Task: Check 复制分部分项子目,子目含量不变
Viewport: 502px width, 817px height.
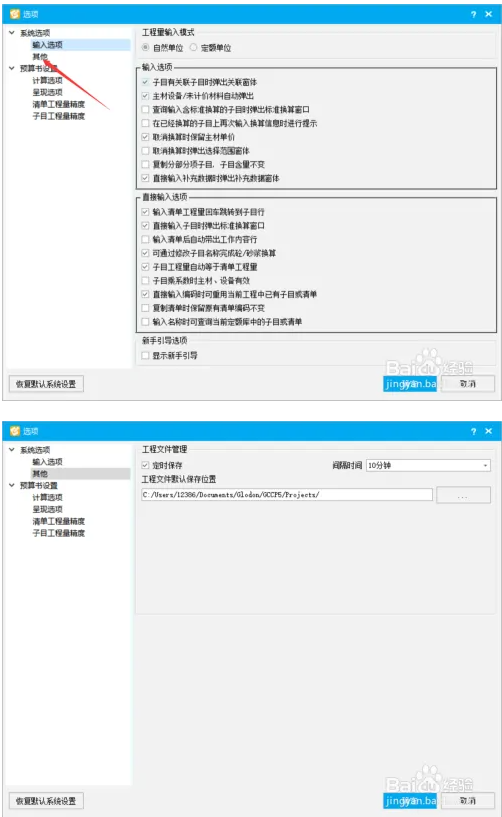Action: click(x=145, y=165)
